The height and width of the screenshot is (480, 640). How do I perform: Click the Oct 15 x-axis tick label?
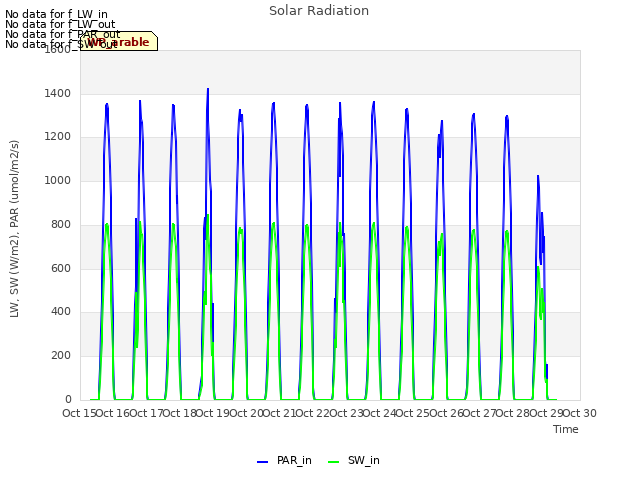pos(79,413)
